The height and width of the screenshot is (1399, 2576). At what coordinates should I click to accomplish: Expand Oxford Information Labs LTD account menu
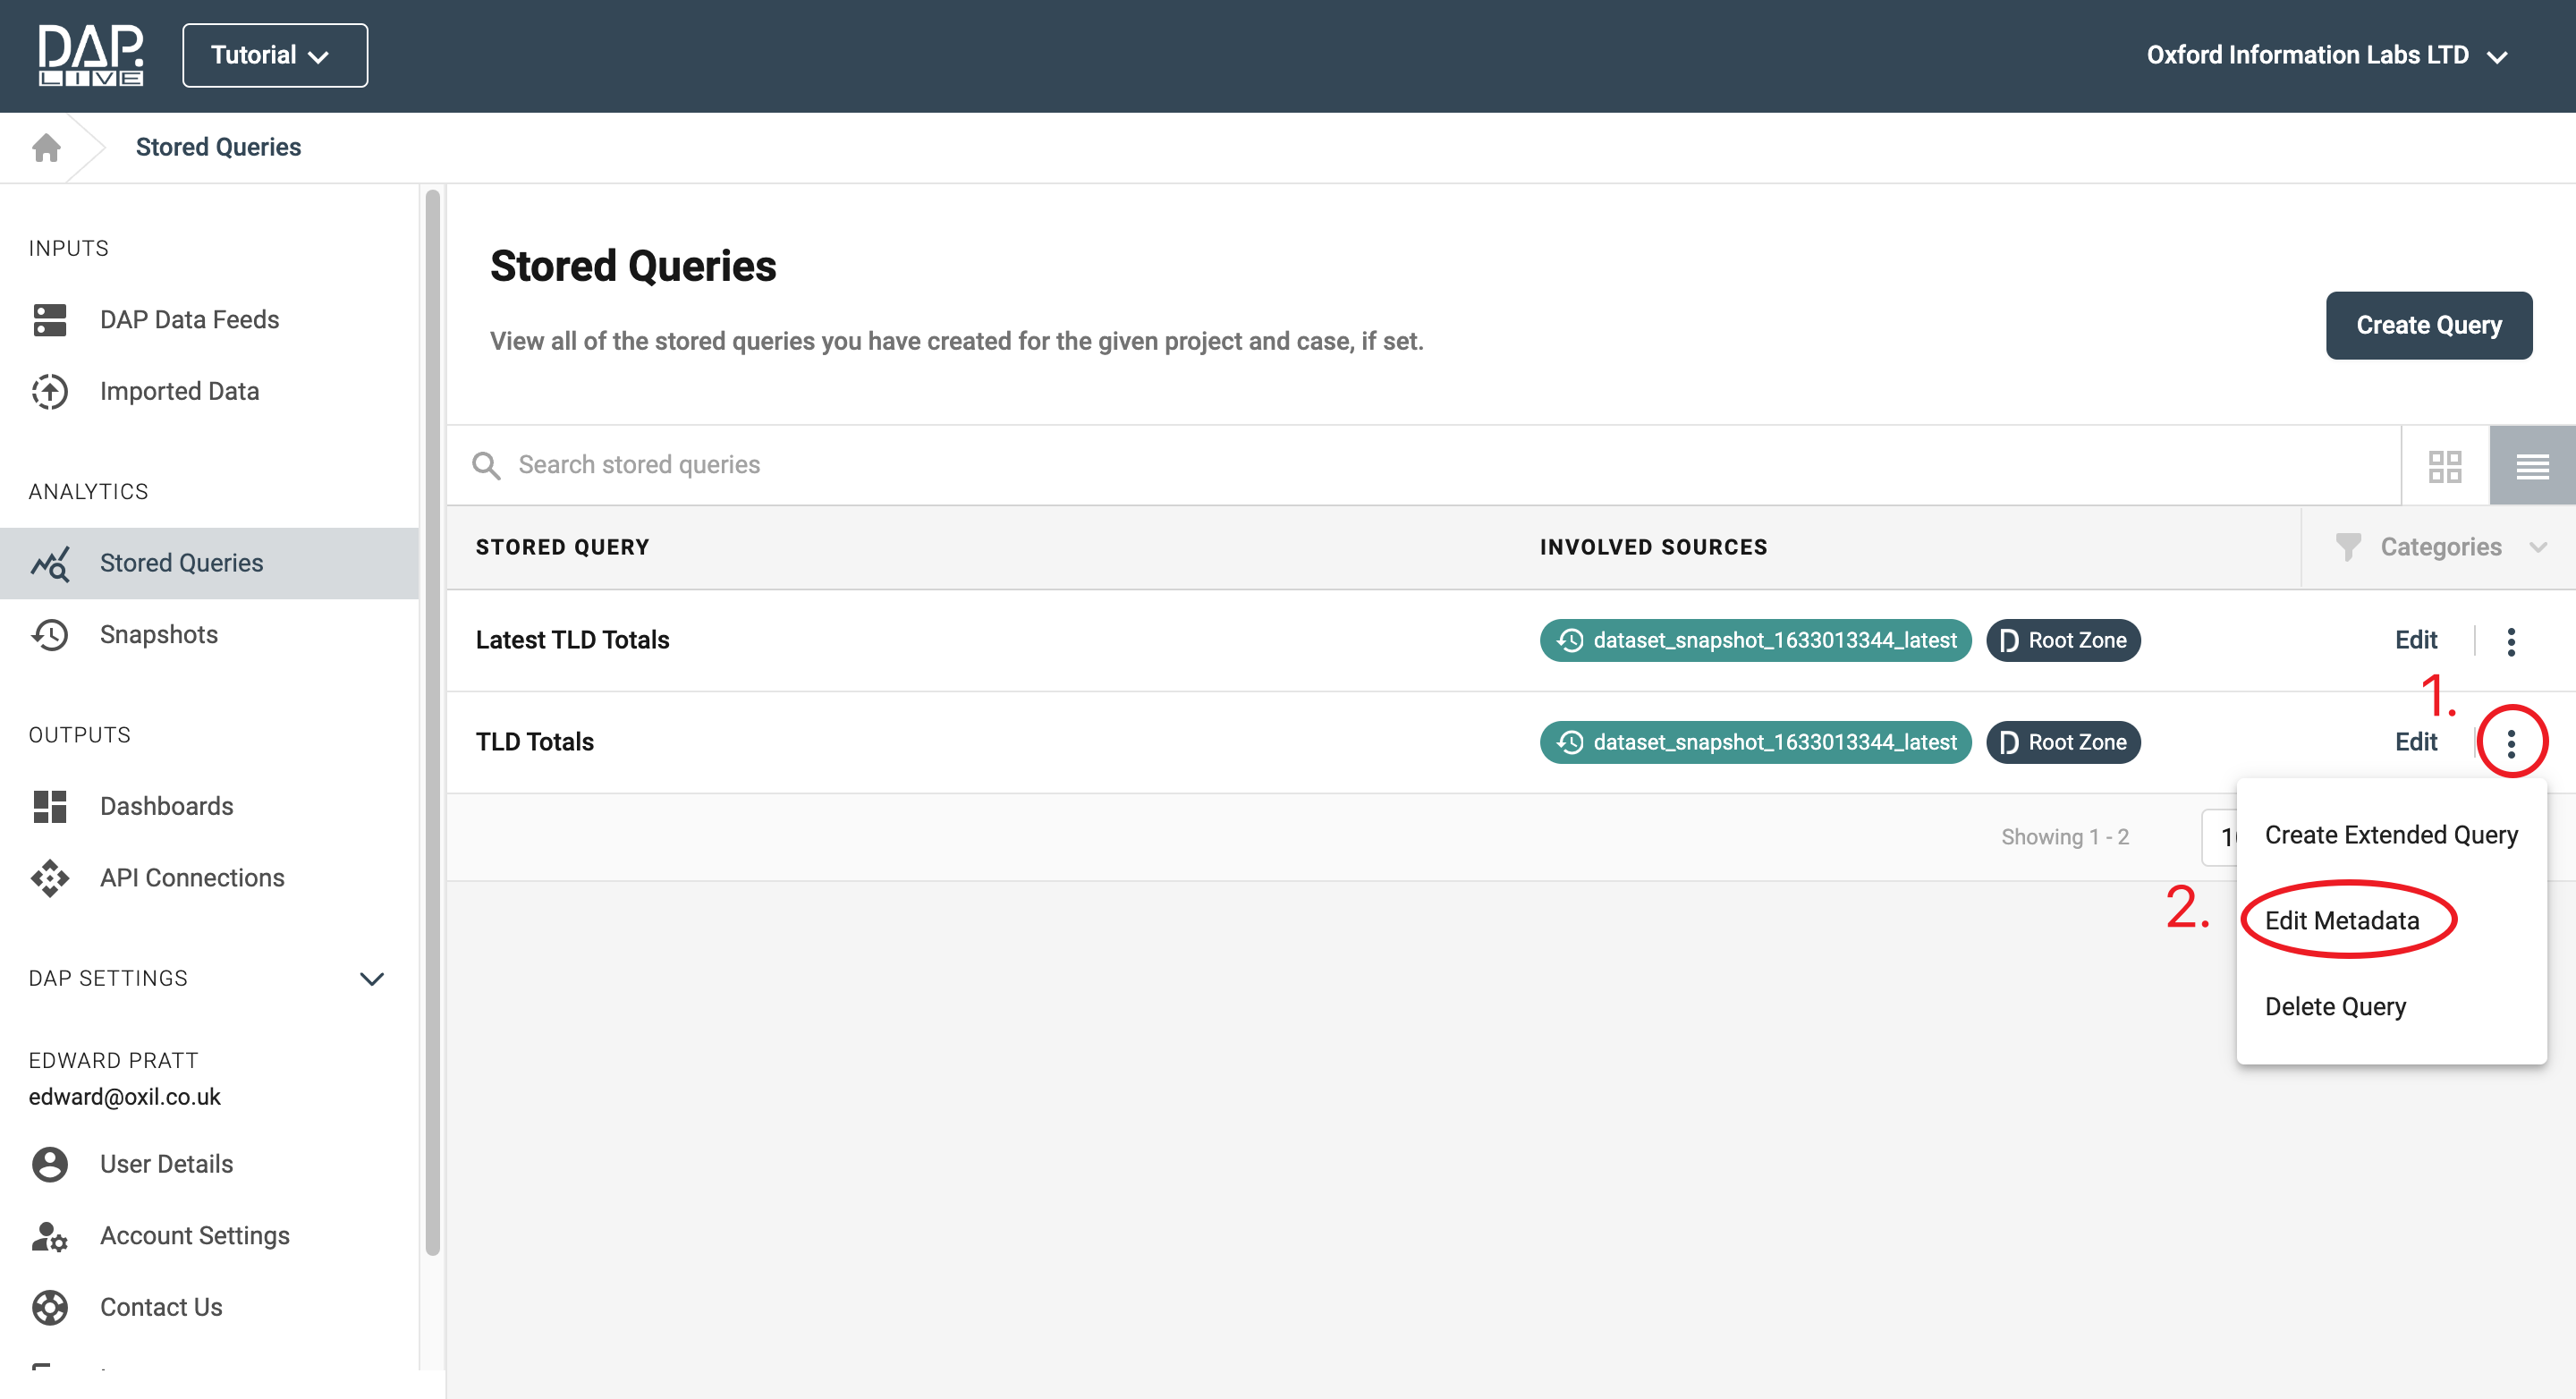tap(2326, 55)
